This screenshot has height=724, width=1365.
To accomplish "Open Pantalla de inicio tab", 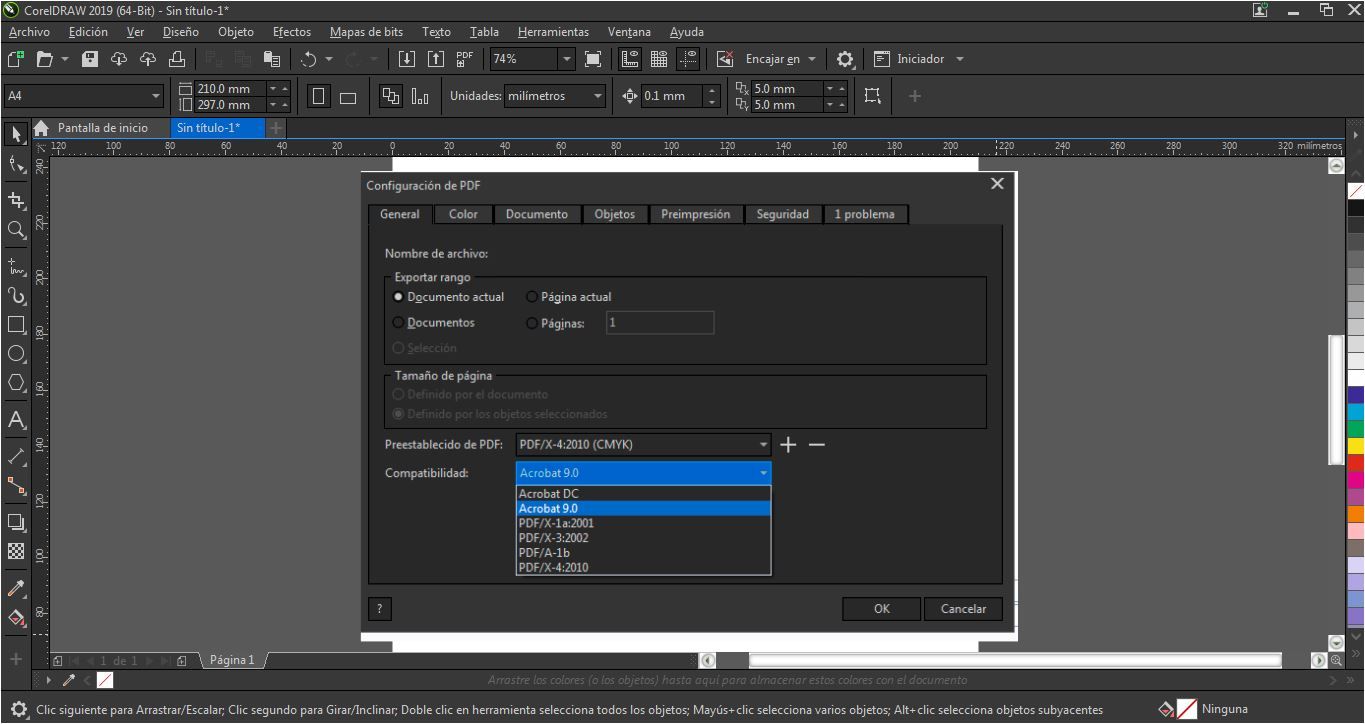I will tap(102, 128).
